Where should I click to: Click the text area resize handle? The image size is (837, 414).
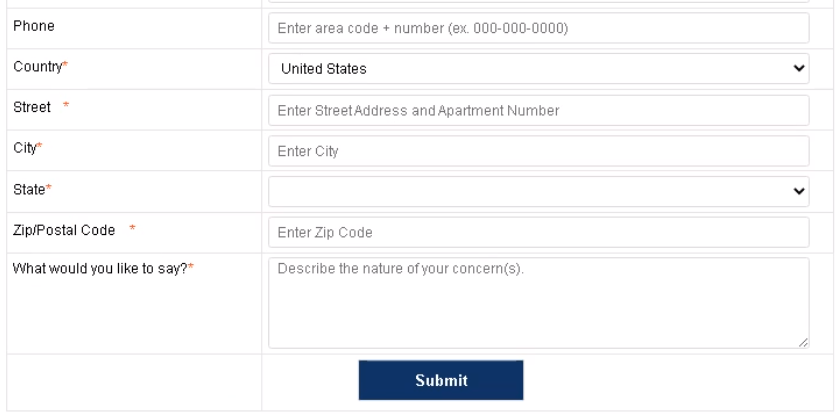point(803,342)
